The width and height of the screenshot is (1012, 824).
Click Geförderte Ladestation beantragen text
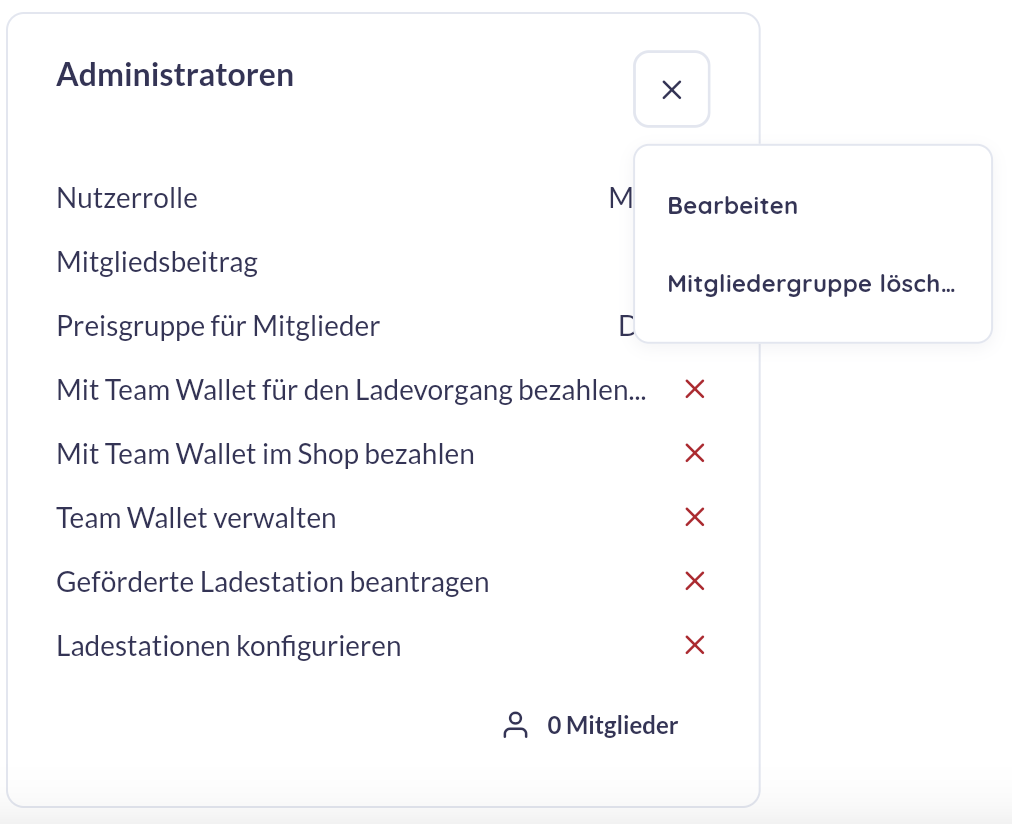point(272,582)
